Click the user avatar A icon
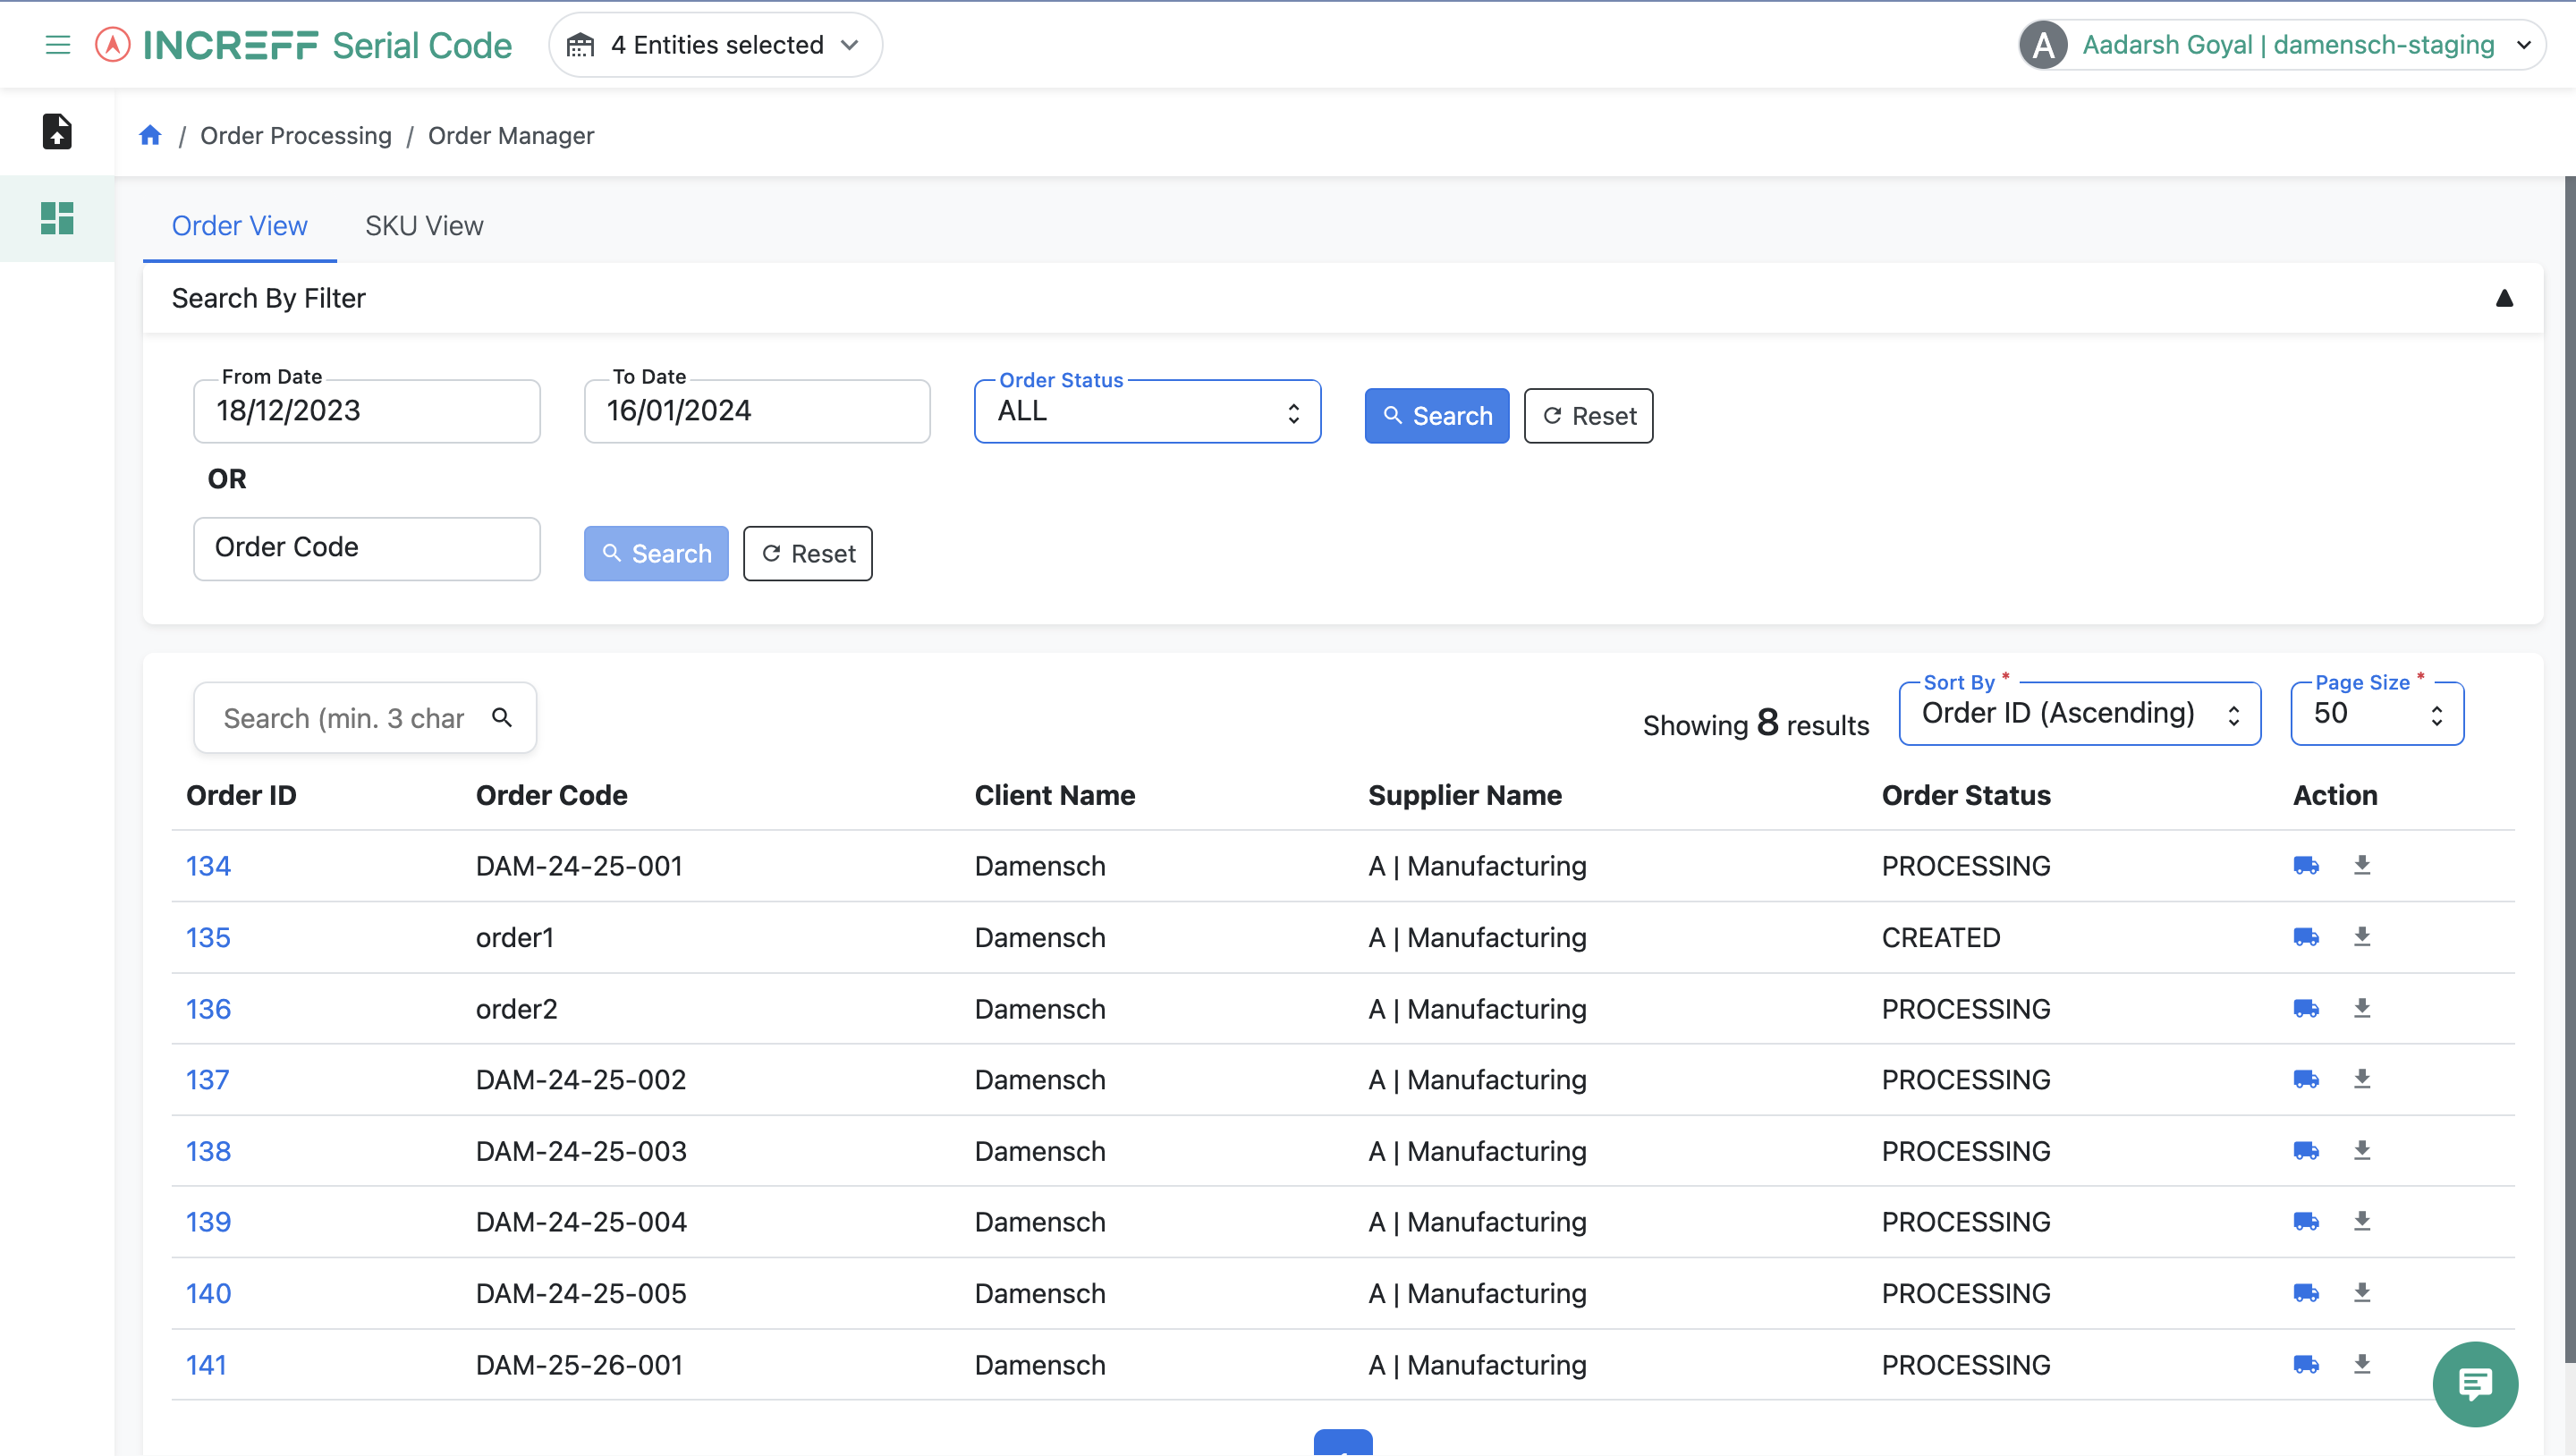Screen dimensions: 2576x1456 [2043, 45]
